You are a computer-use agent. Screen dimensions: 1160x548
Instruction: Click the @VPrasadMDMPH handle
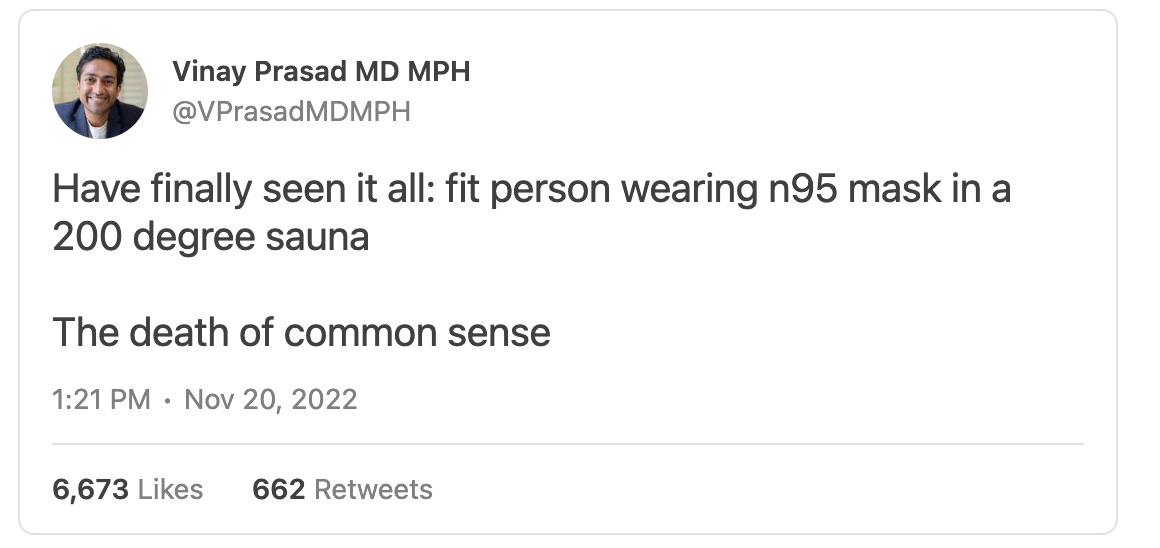pyautogui.click(x=291, y=111)
